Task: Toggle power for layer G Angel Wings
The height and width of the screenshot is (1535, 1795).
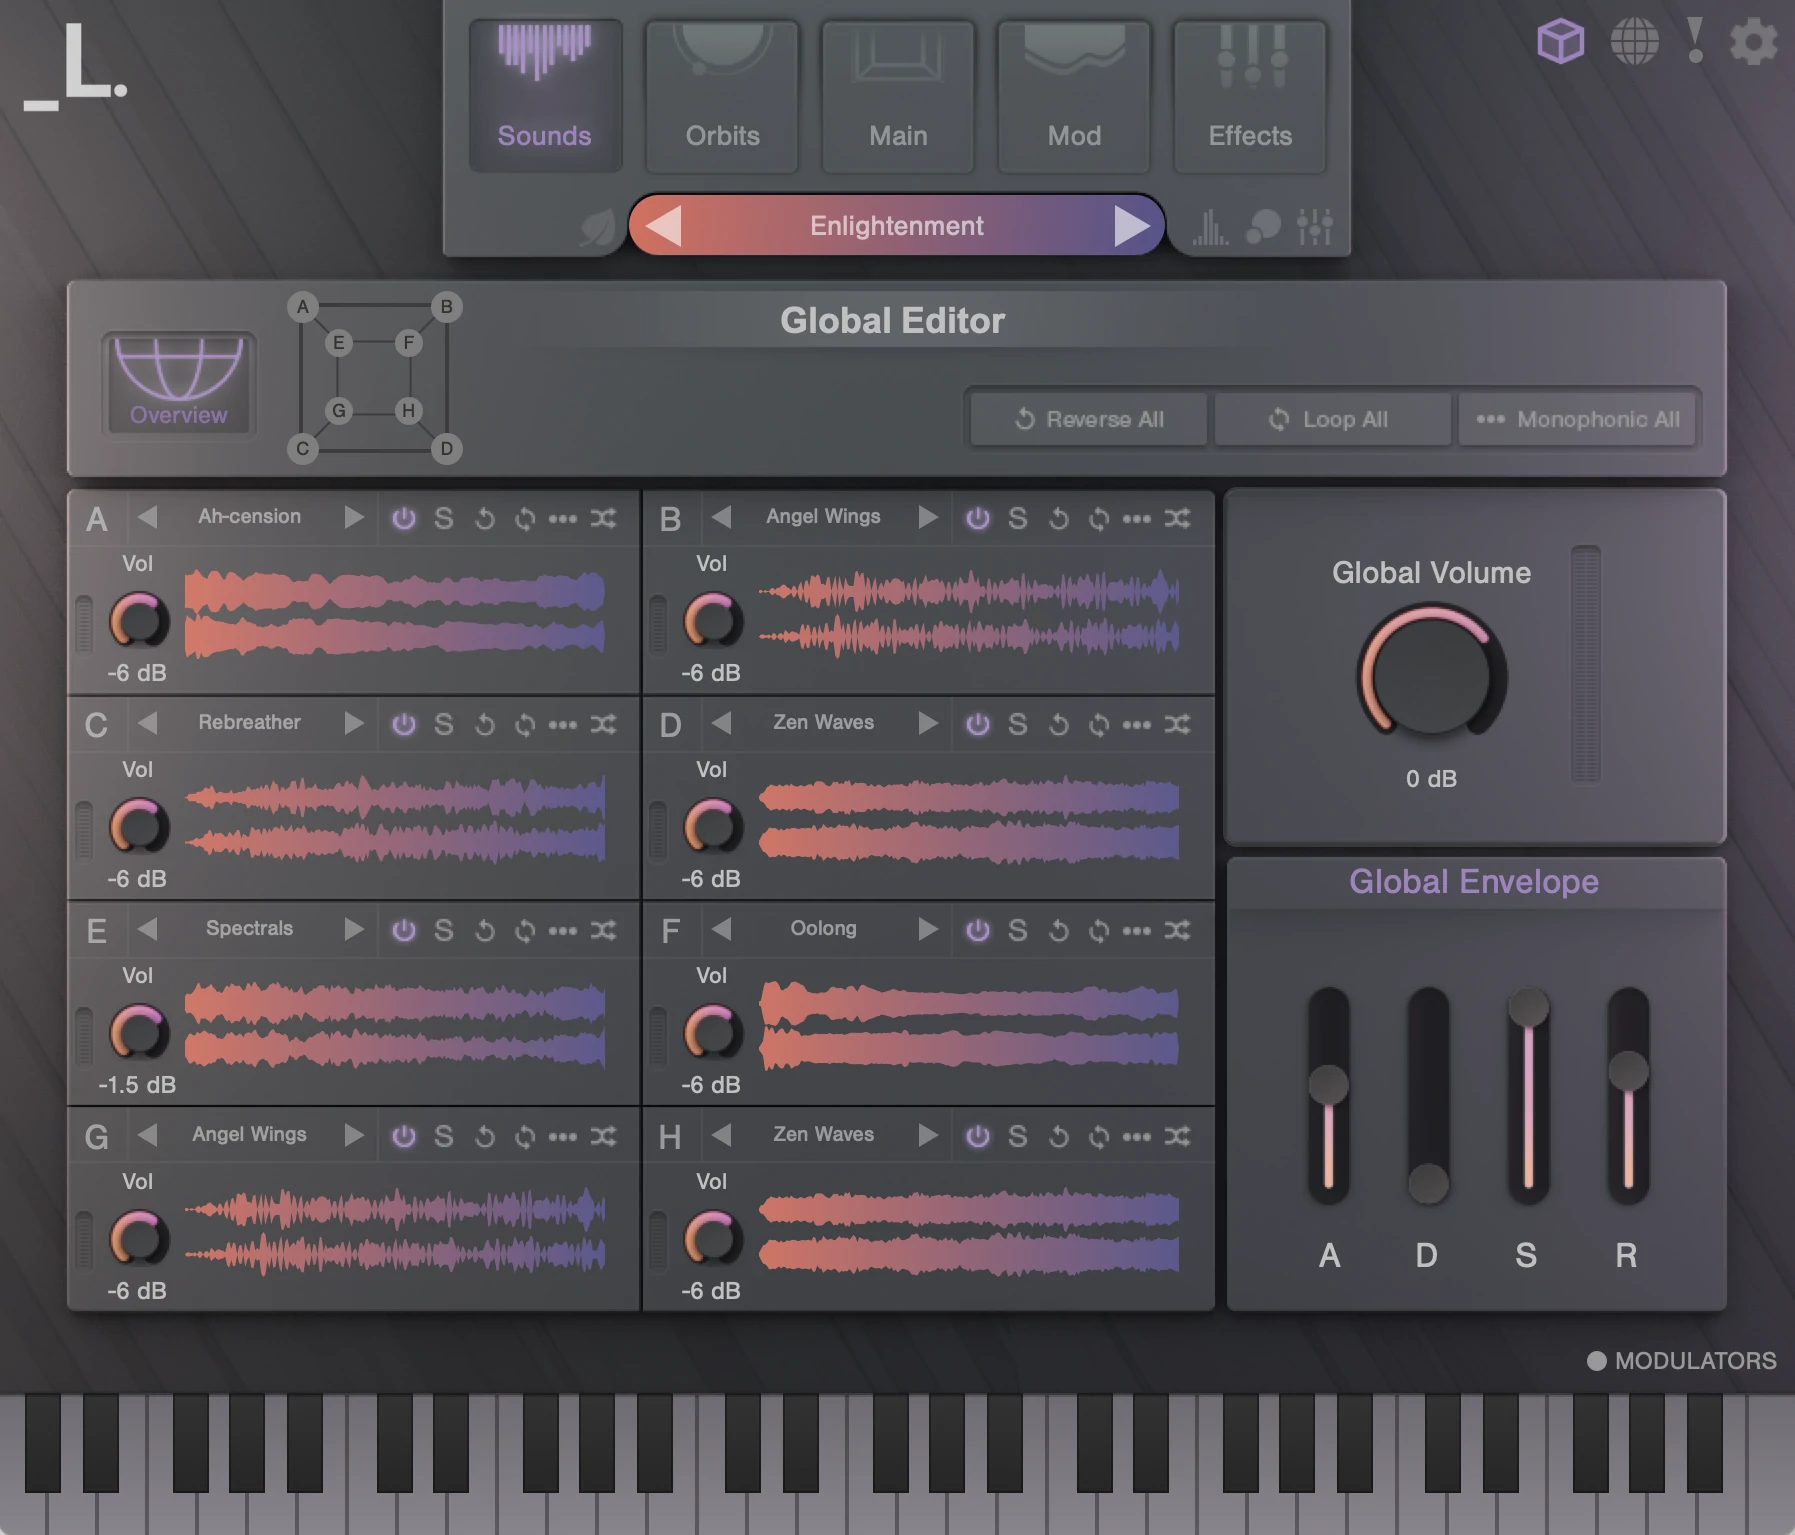Action: [x=404, y=1136]
